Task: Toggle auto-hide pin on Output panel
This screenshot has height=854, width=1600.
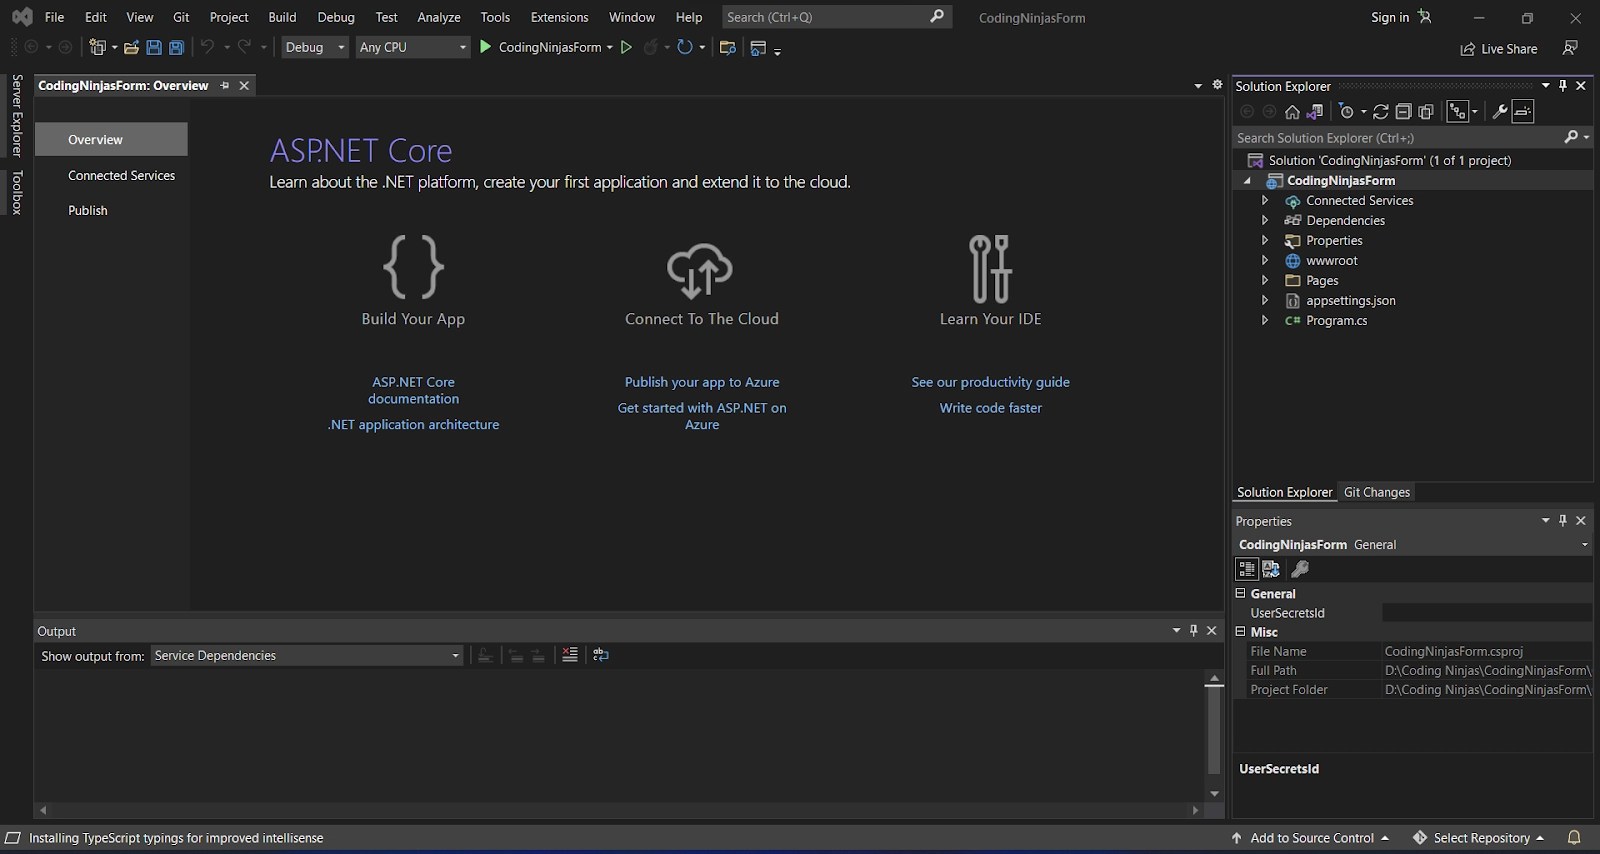Action: 1193,631
